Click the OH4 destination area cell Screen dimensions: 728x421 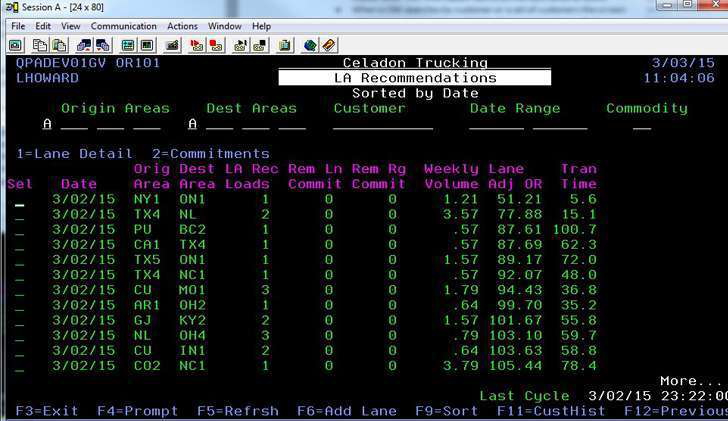192,336
